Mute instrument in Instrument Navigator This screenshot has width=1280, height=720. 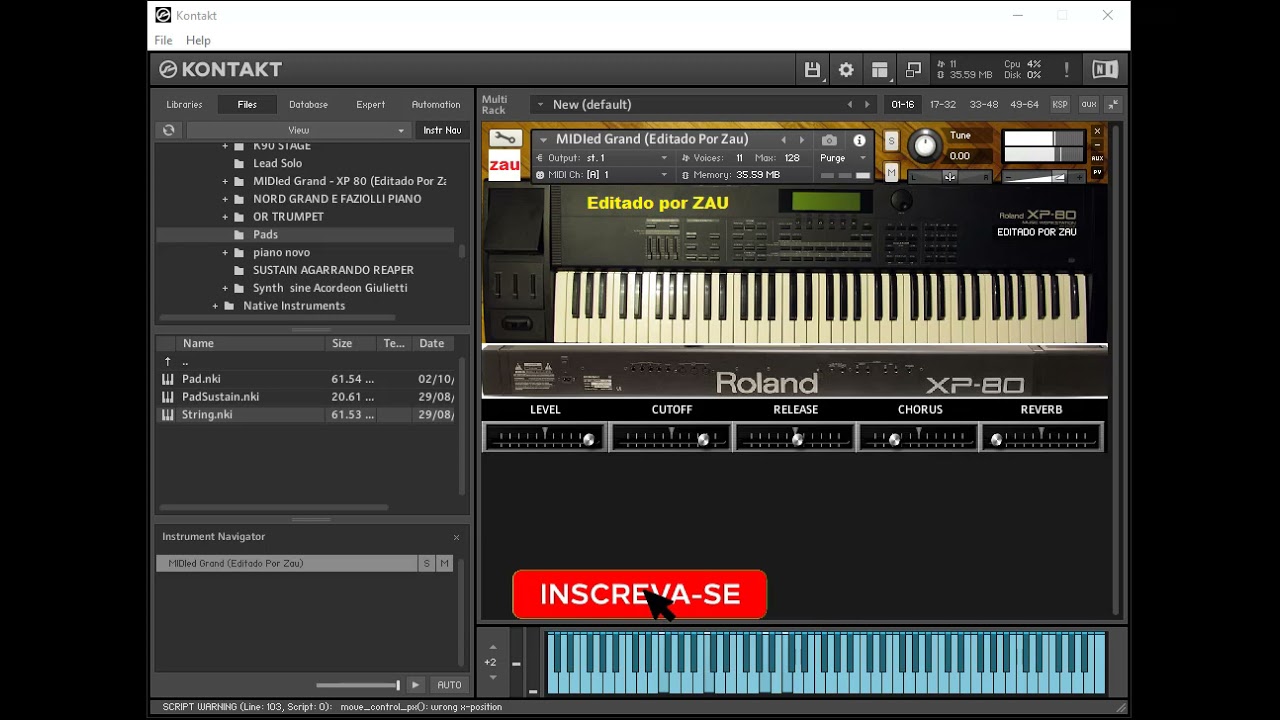[445, 564]
